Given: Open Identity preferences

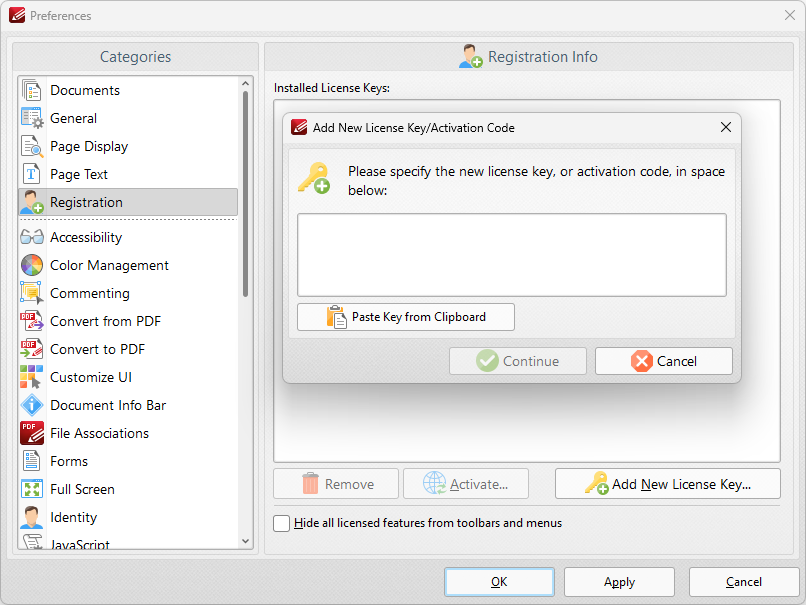Looking at the screenshot, I should pyautogui.click(x=128, y=517).
